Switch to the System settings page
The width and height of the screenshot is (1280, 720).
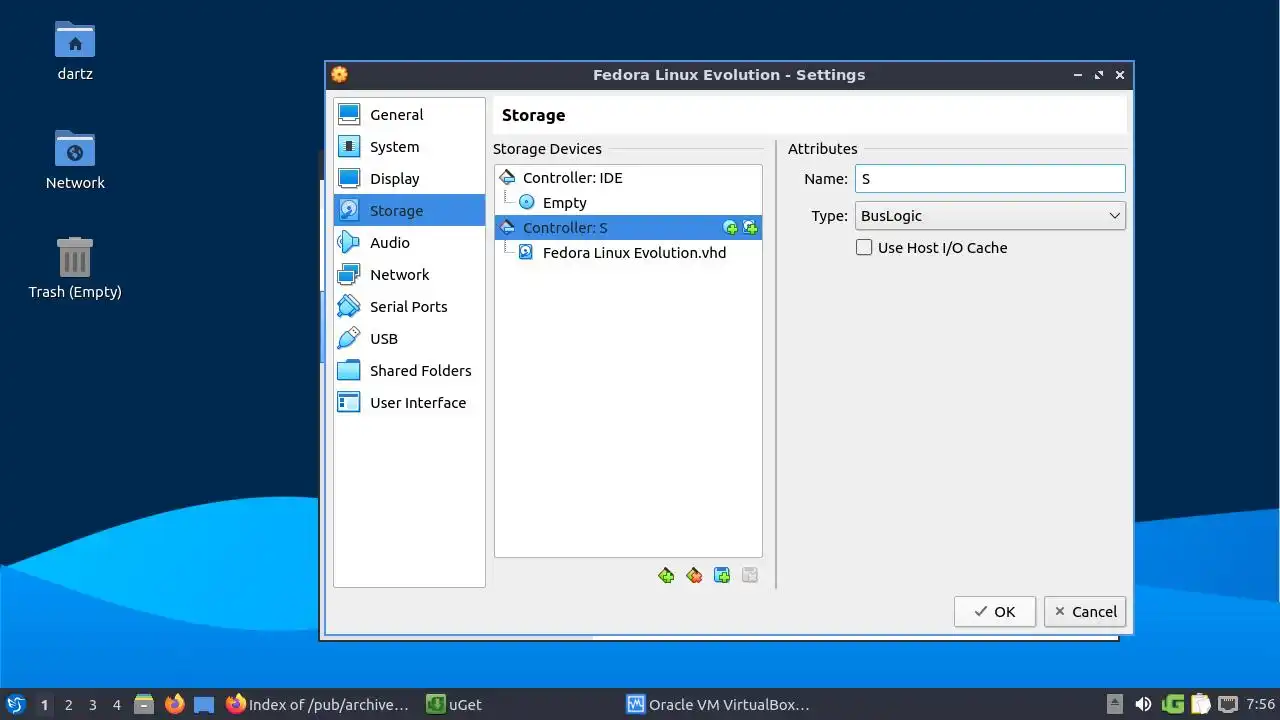(409, 147)
